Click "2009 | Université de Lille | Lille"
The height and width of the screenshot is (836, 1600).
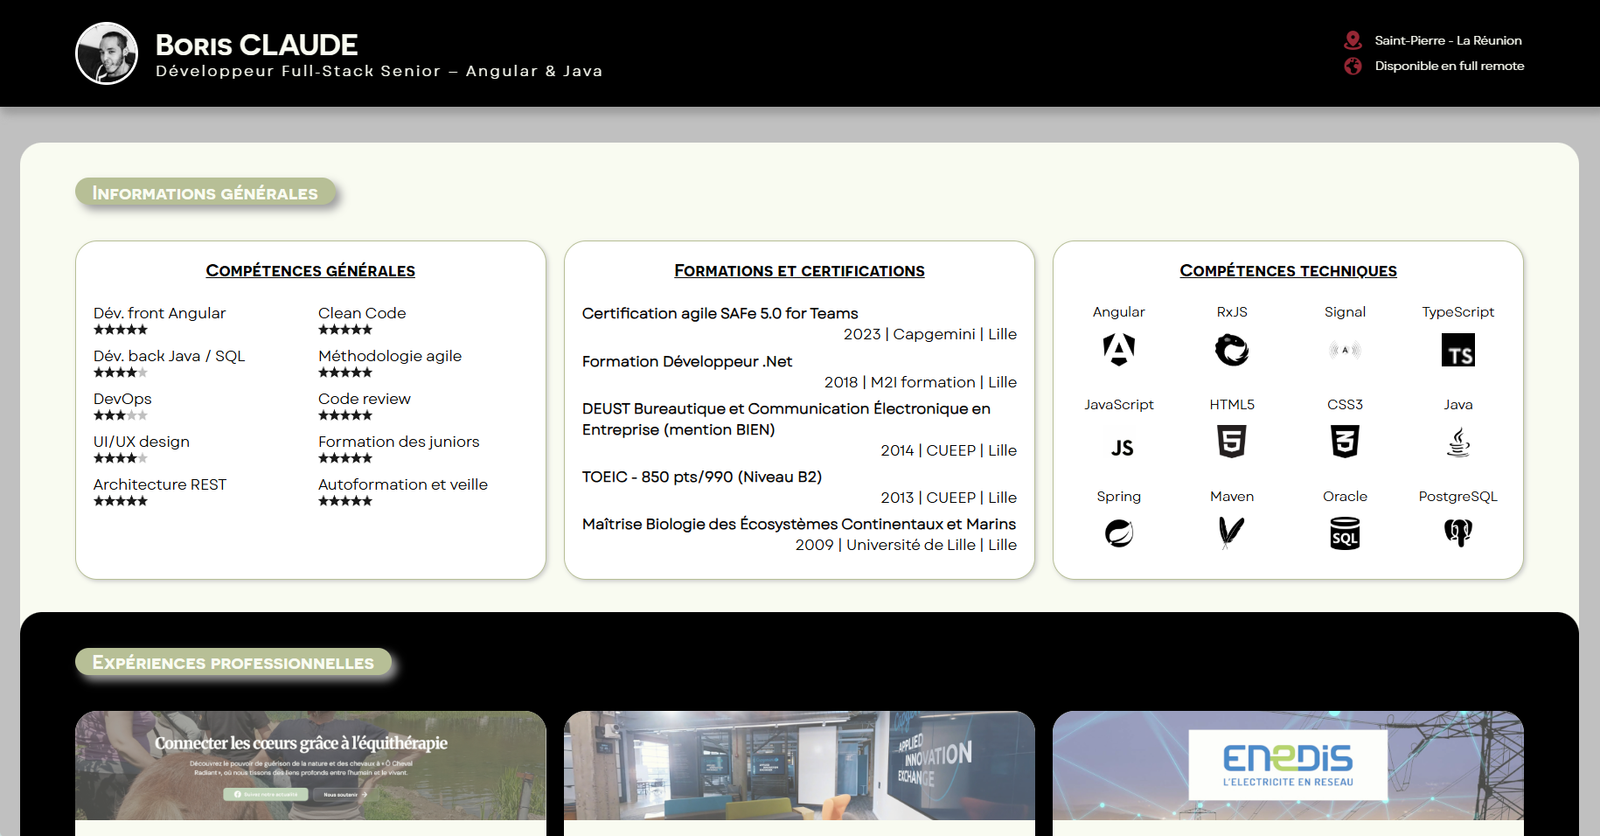906,545
